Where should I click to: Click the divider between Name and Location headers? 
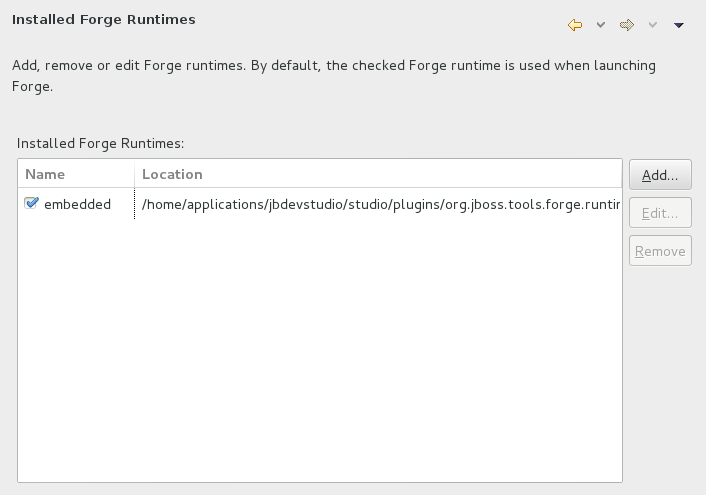(134, 174)
